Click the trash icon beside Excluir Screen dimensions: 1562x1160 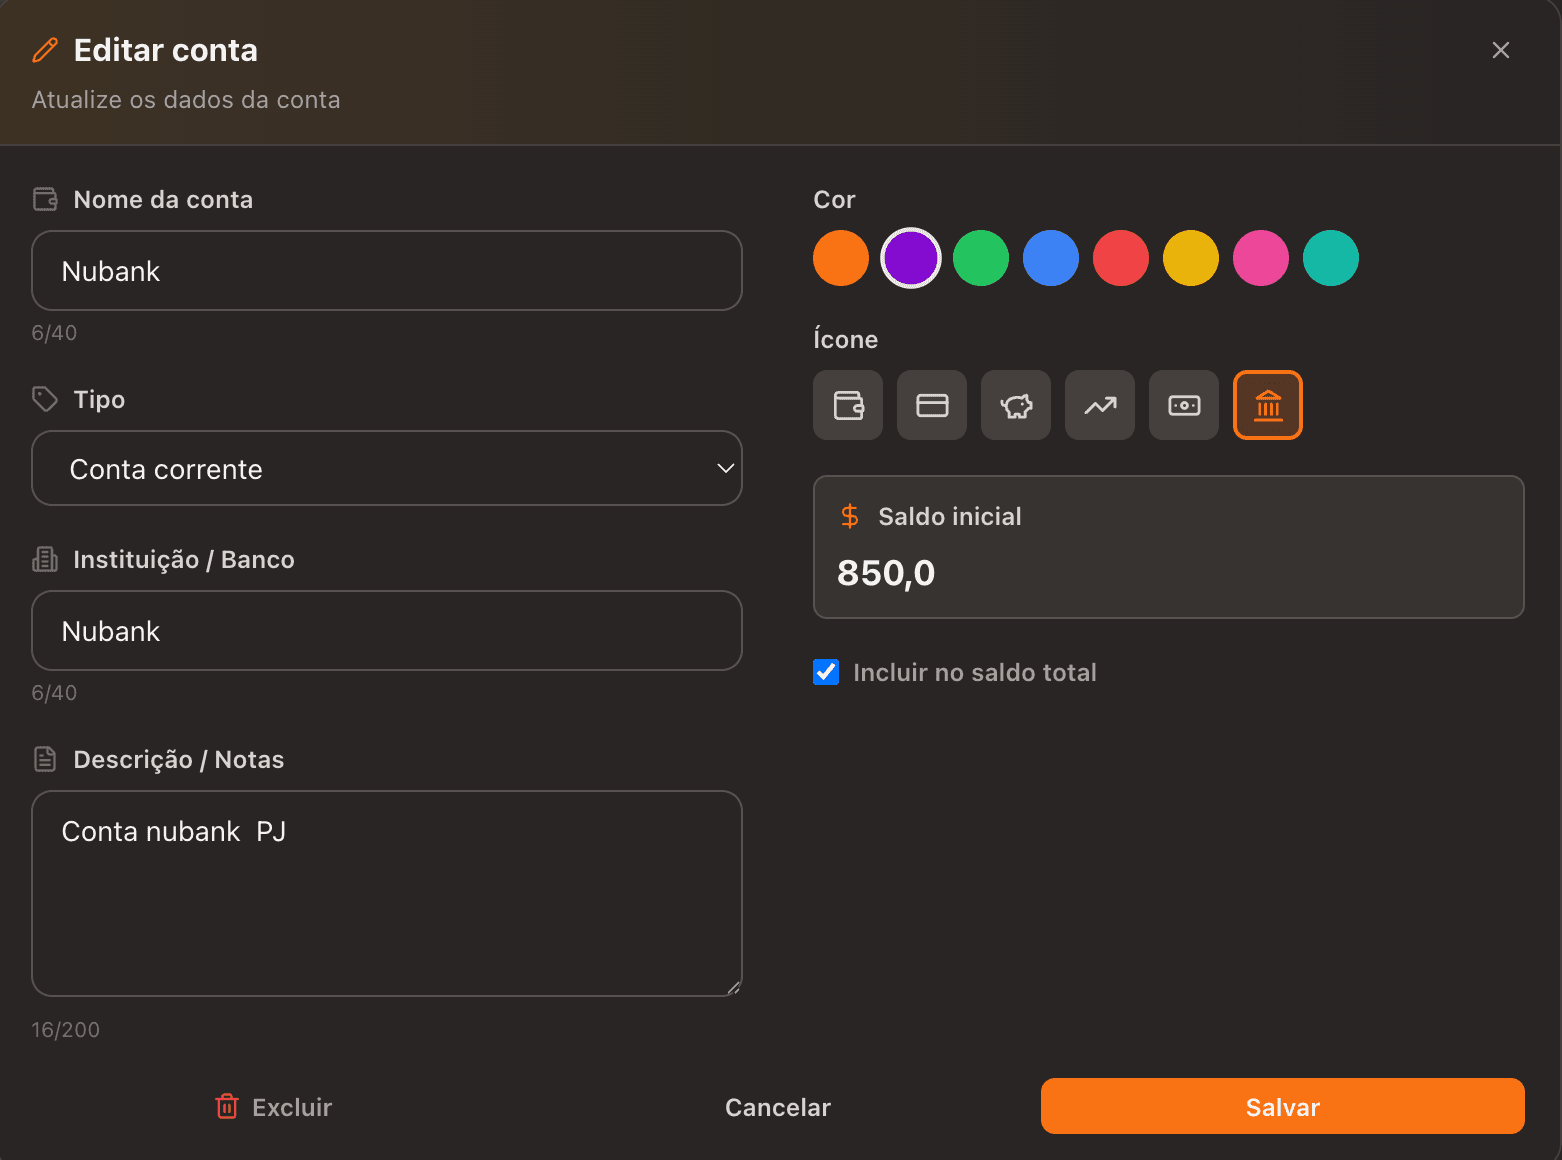[x=227, y=1106]
